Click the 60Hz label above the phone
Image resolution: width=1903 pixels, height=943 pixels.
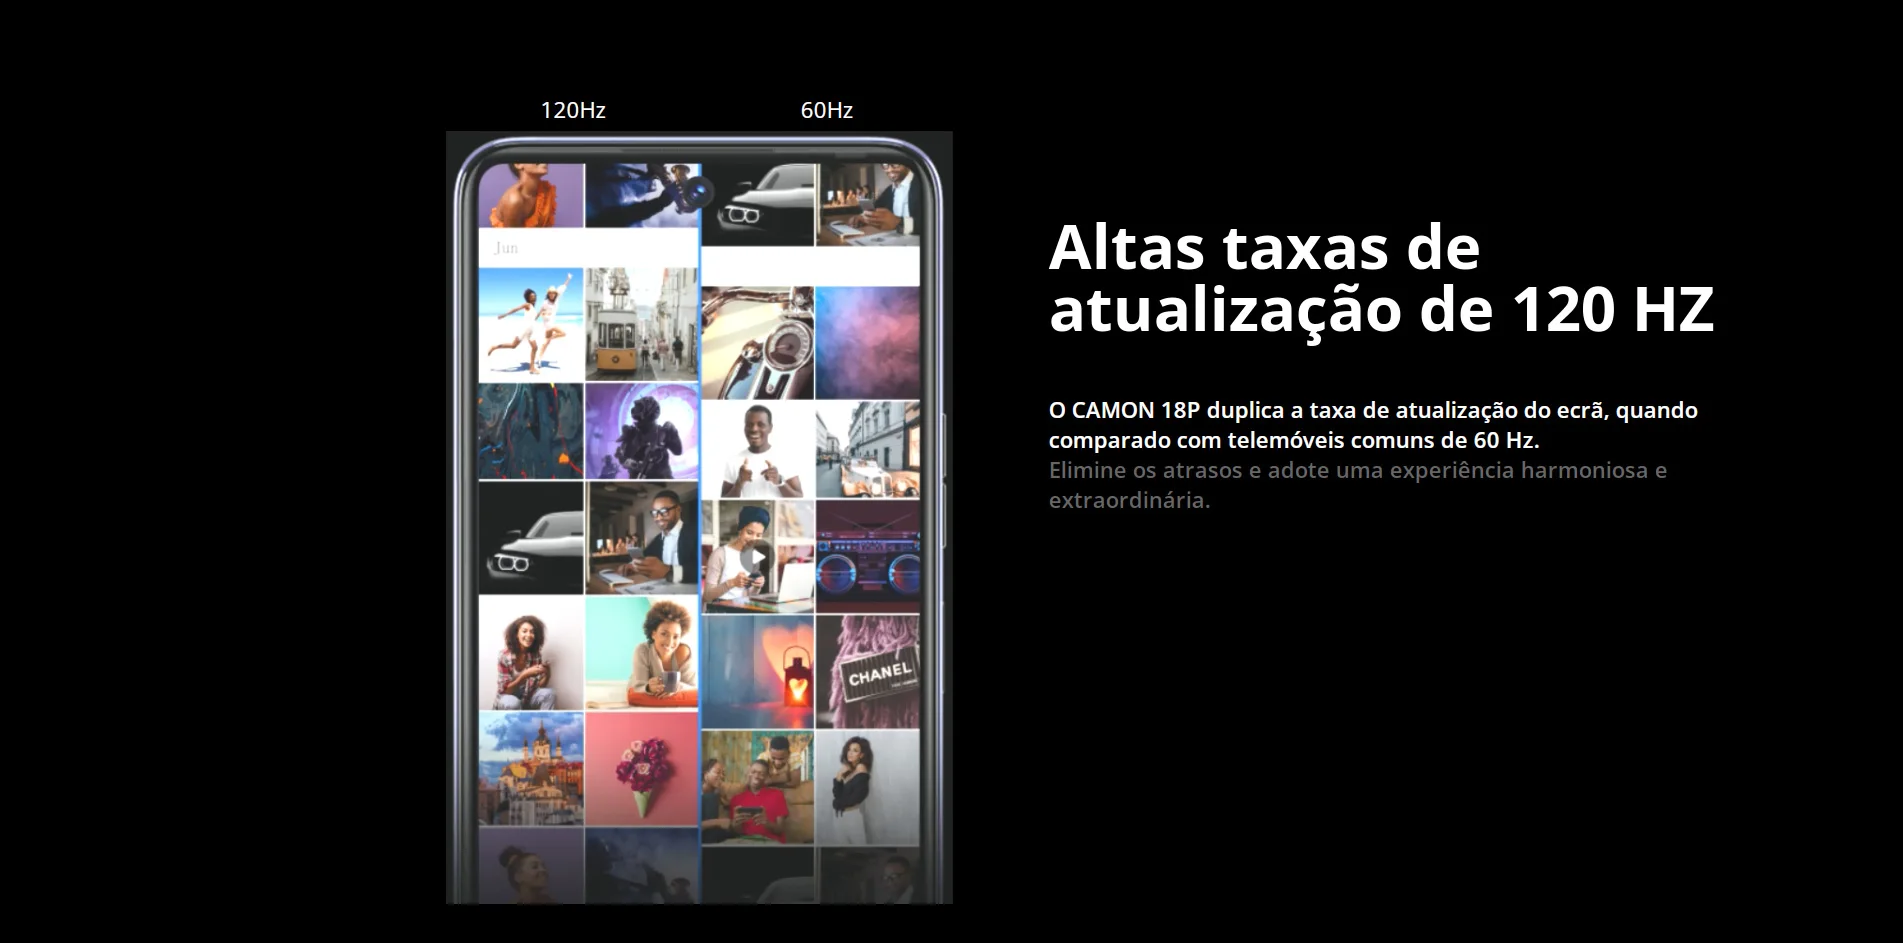coord(826,110)
